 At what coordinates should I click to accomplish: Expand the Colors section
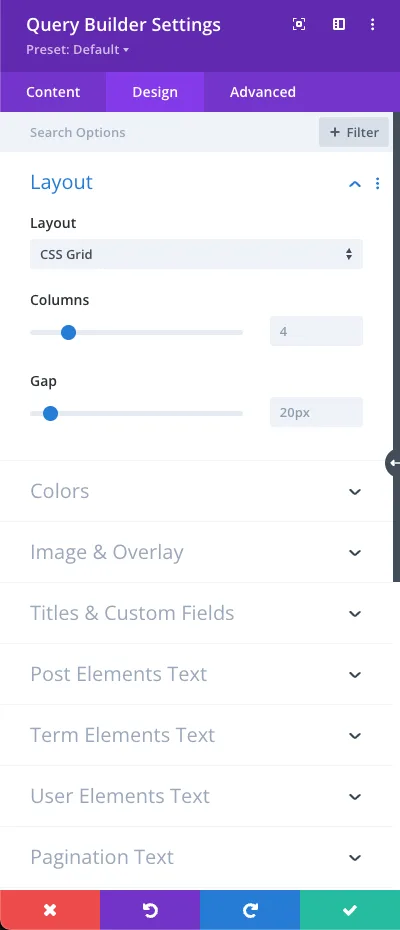[196, 491]
